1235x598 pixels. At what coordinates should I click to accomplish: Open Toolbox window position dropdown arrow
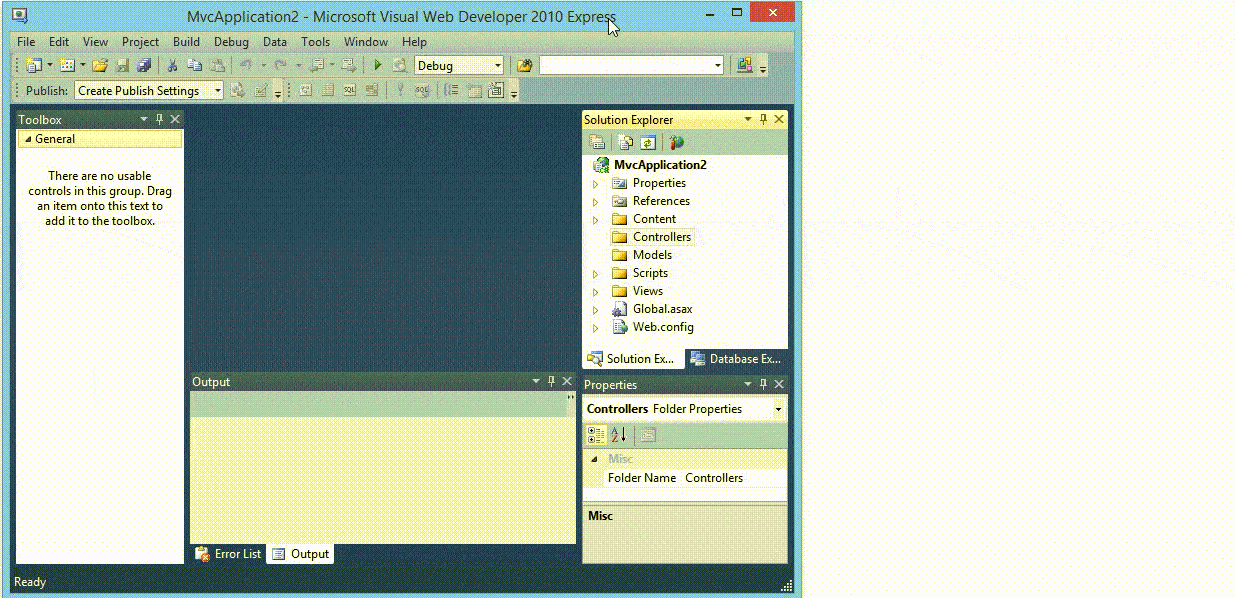pos(143,119)
